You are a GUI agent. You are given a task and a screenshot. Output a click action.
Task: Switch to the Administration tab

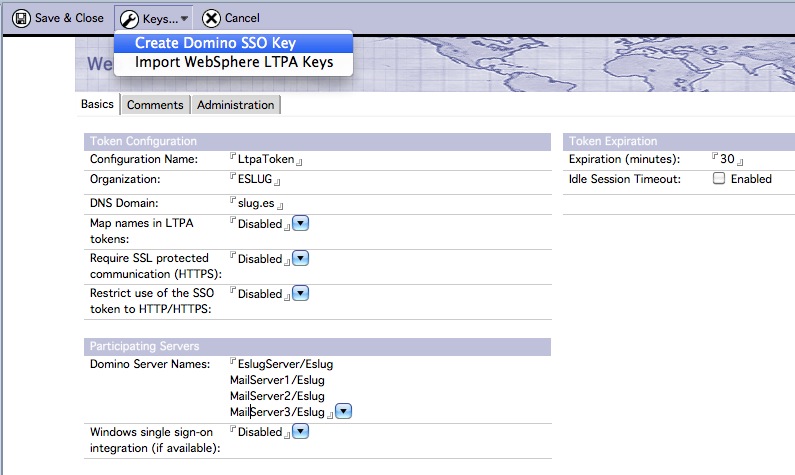[235, 105]
